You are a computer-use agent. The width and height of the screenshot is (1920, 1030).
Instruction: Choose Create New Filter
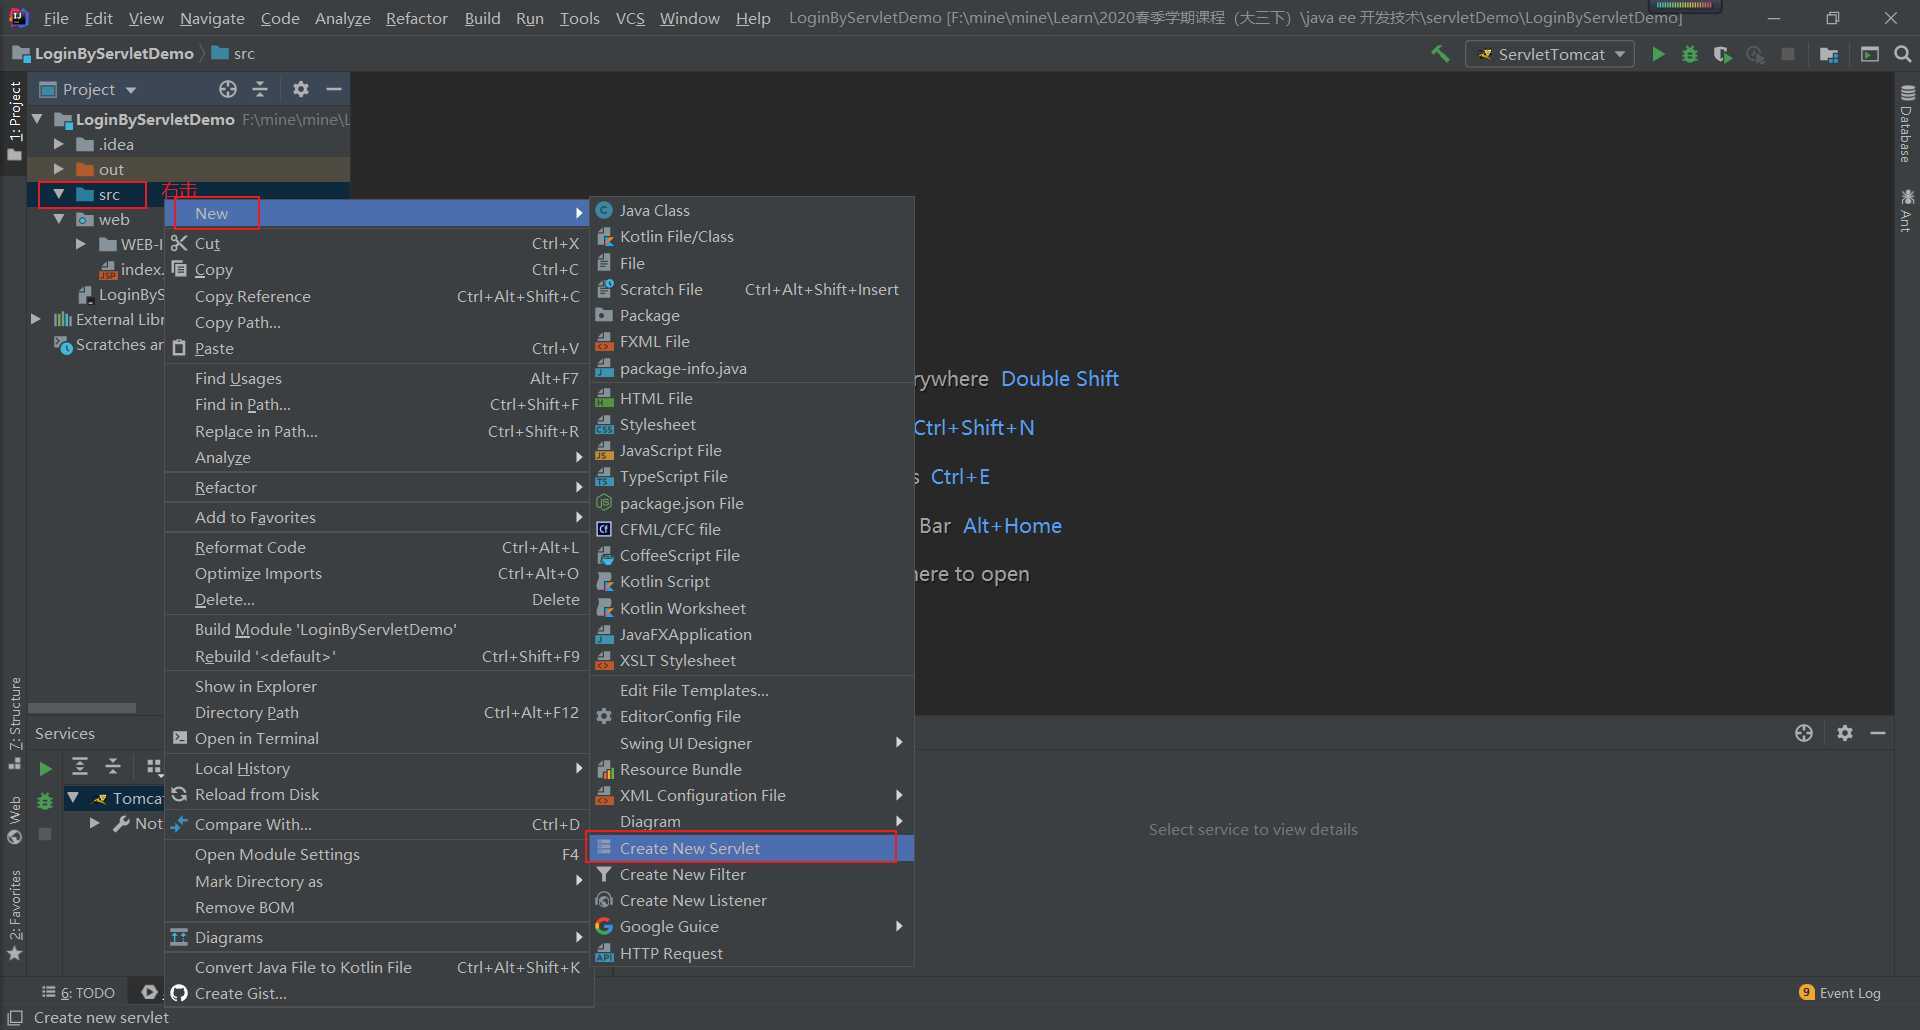click(752, 874)
